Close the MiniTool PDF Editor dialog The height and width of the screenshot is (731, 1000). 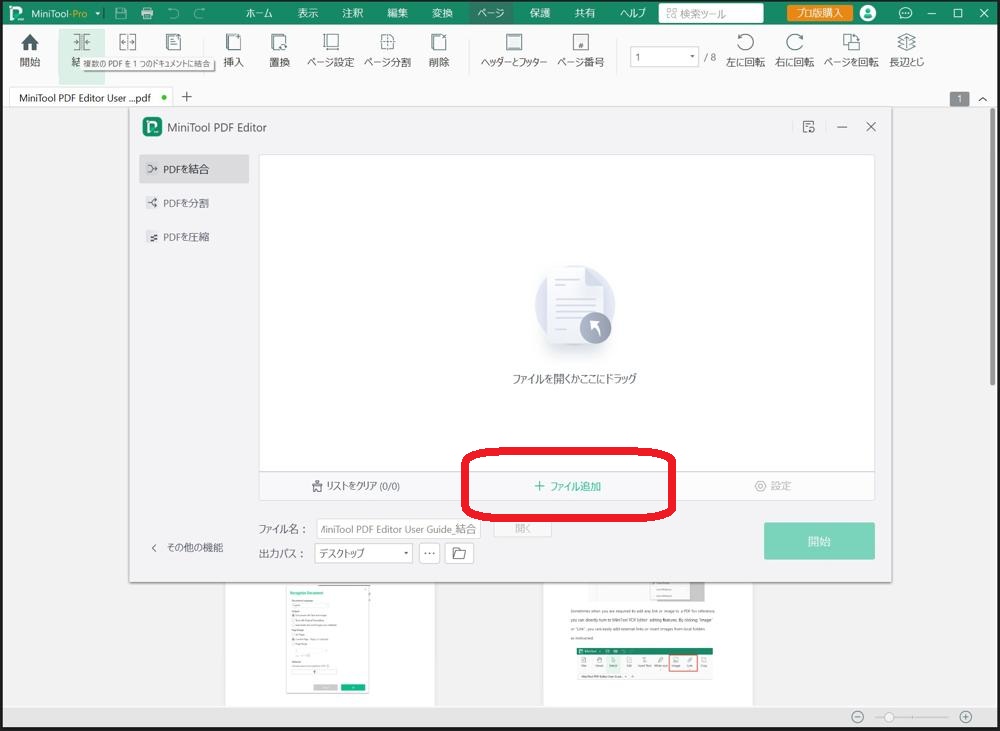[871, 127]
